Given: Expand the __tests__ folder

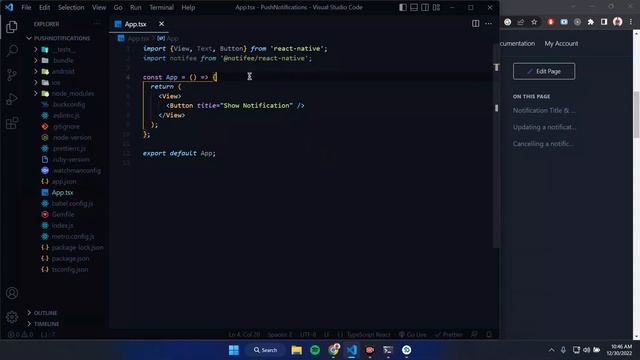Looking at the screenshot, I should 36,49.
